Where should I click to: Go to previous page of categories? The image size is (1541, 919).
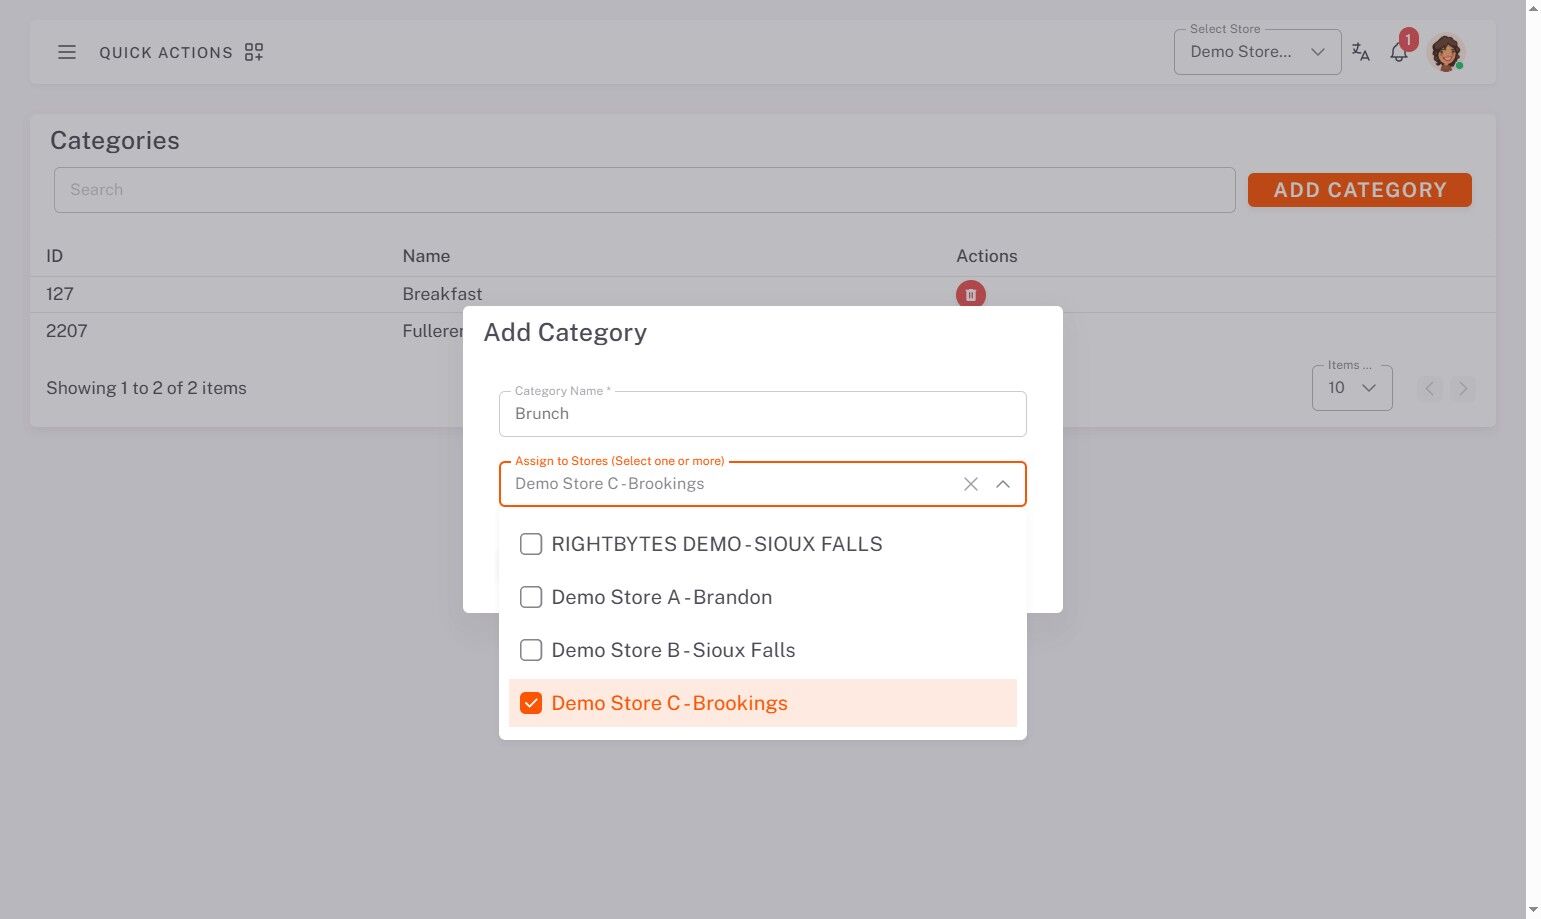tap(1430, 388)
